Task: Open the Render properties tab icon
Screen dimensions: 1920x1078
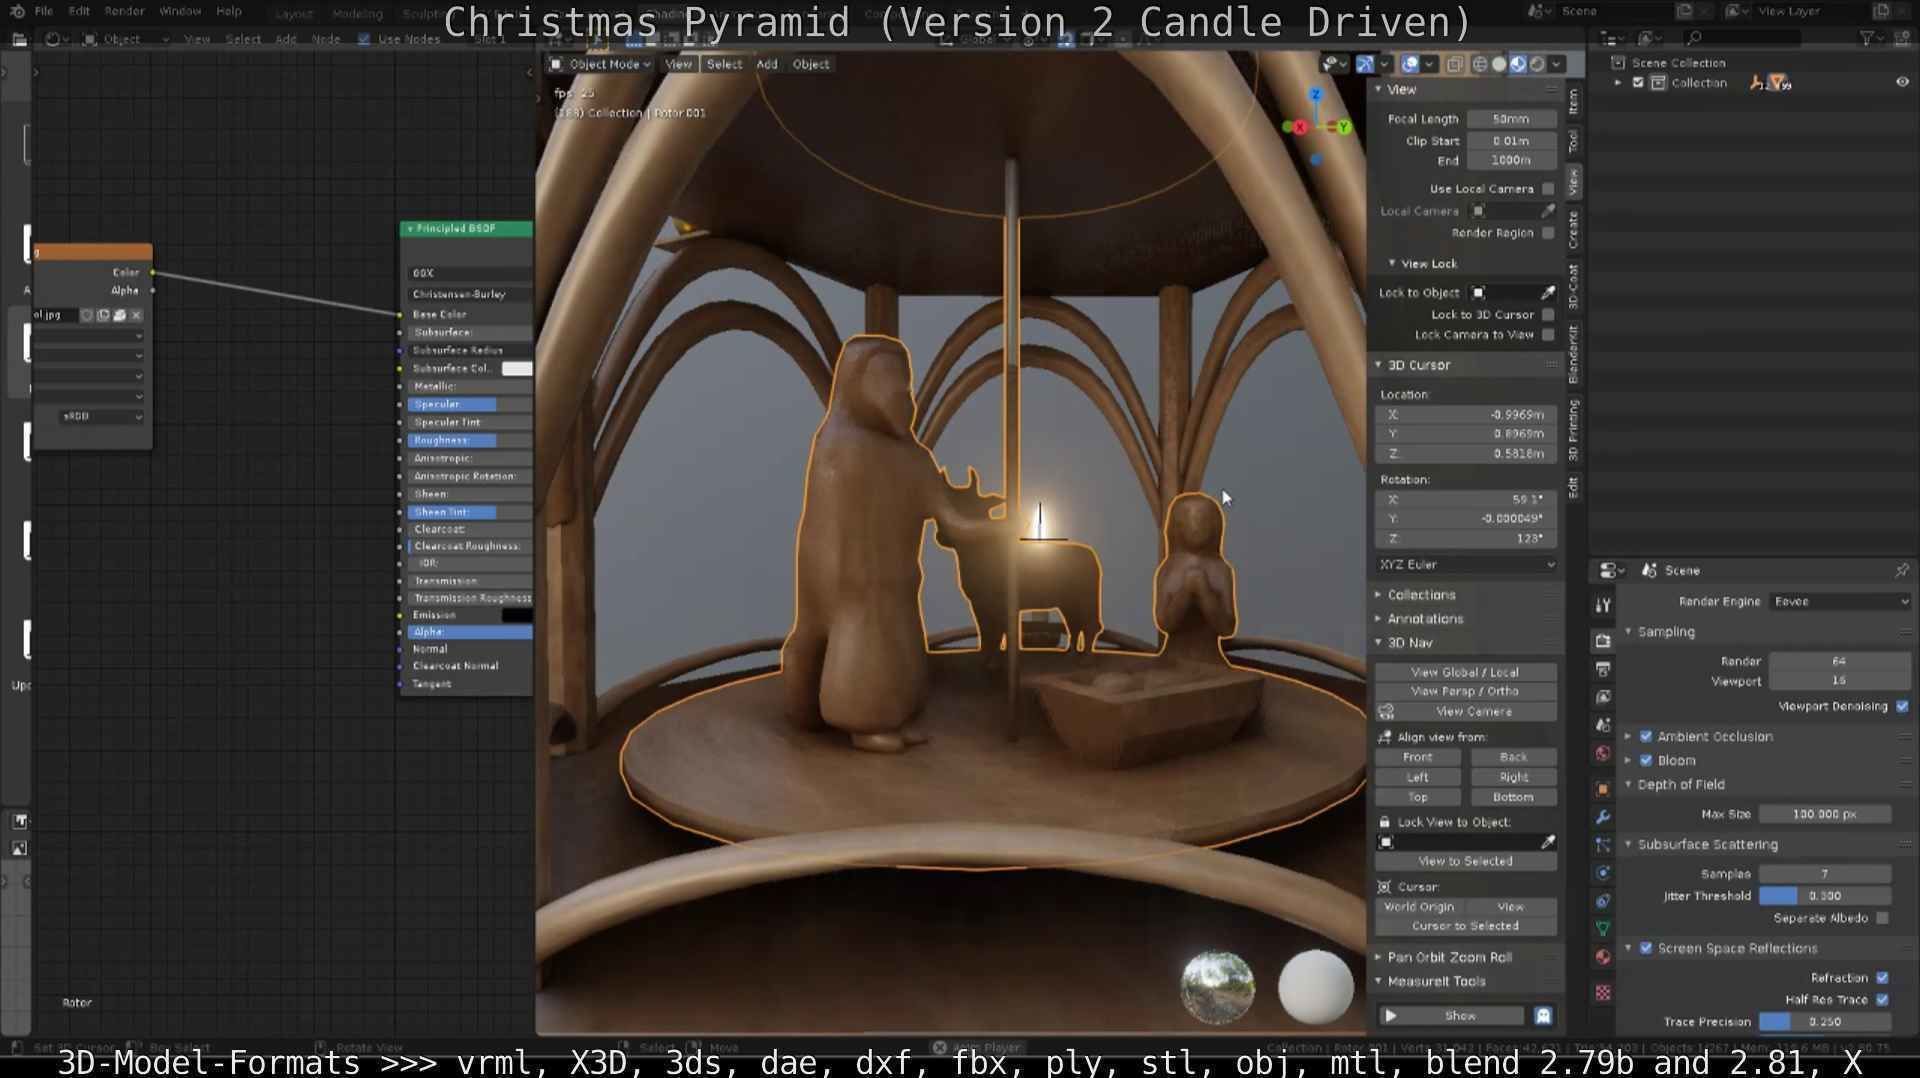Action: (x=1603, y=641)
